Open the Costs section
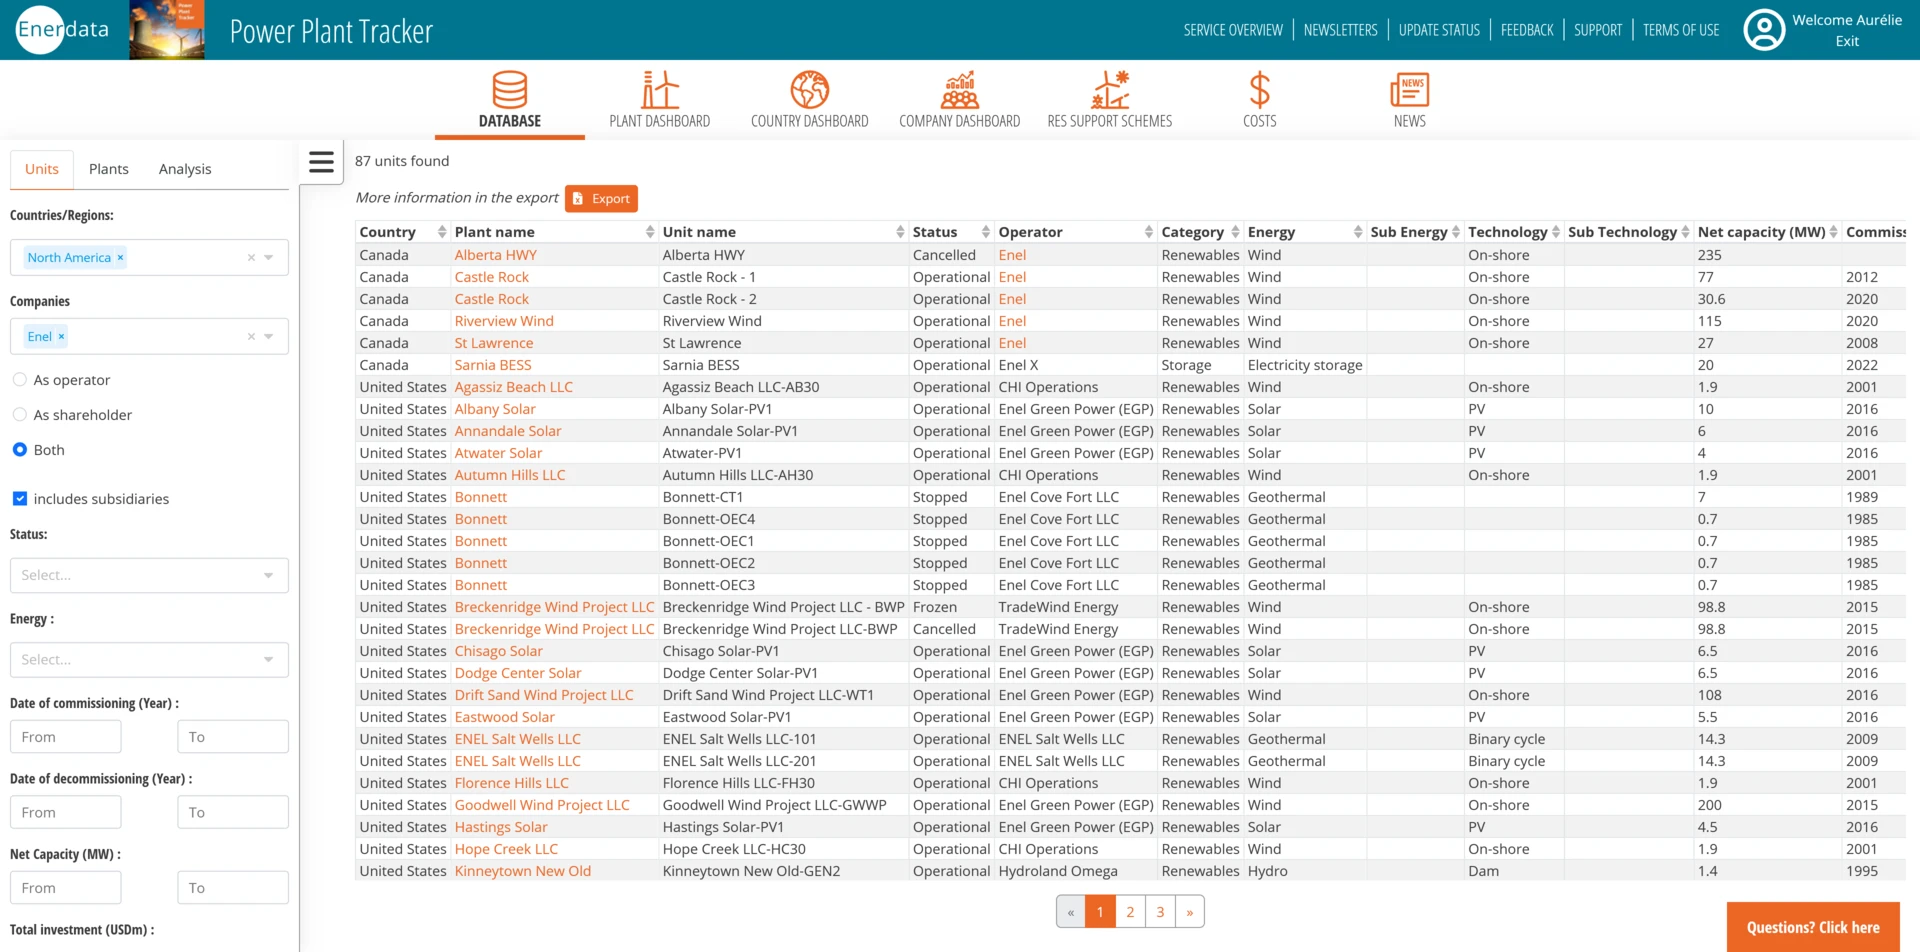This screenshot has width=1920, height=952. tap(1259, 98)
